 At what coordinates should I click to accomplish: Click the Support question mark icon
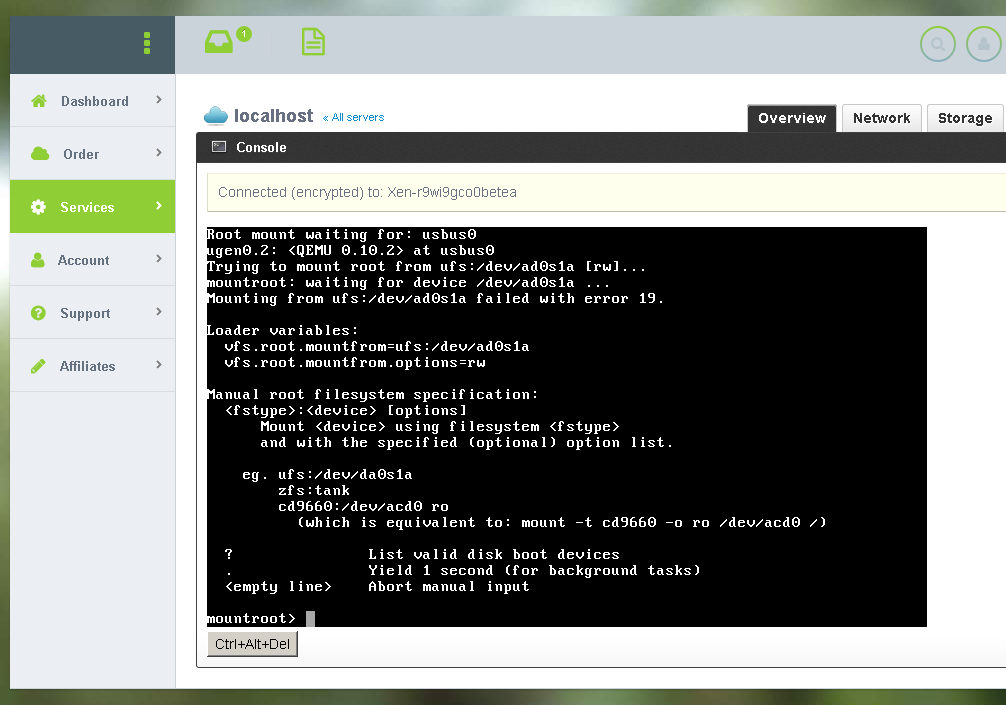click(x=38, y=313)
